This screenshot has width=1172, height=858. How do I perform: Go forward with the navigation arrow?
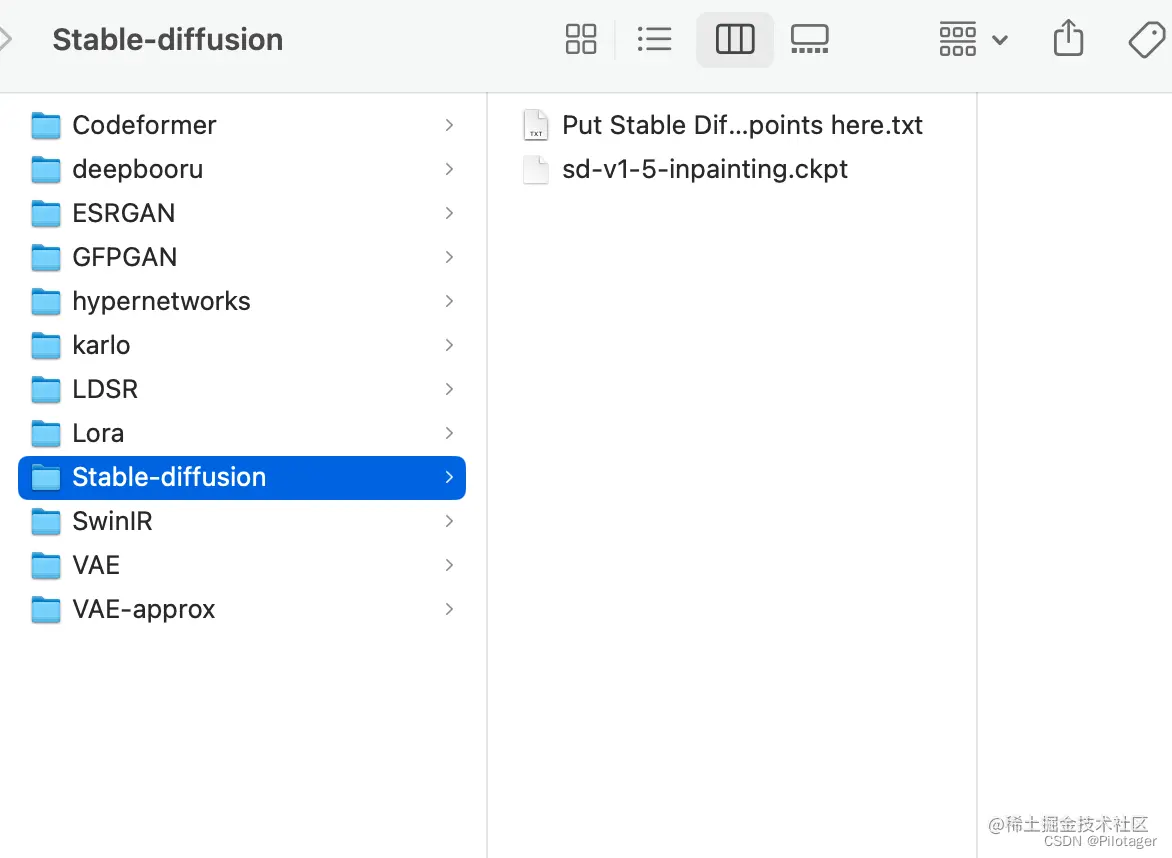6,39
